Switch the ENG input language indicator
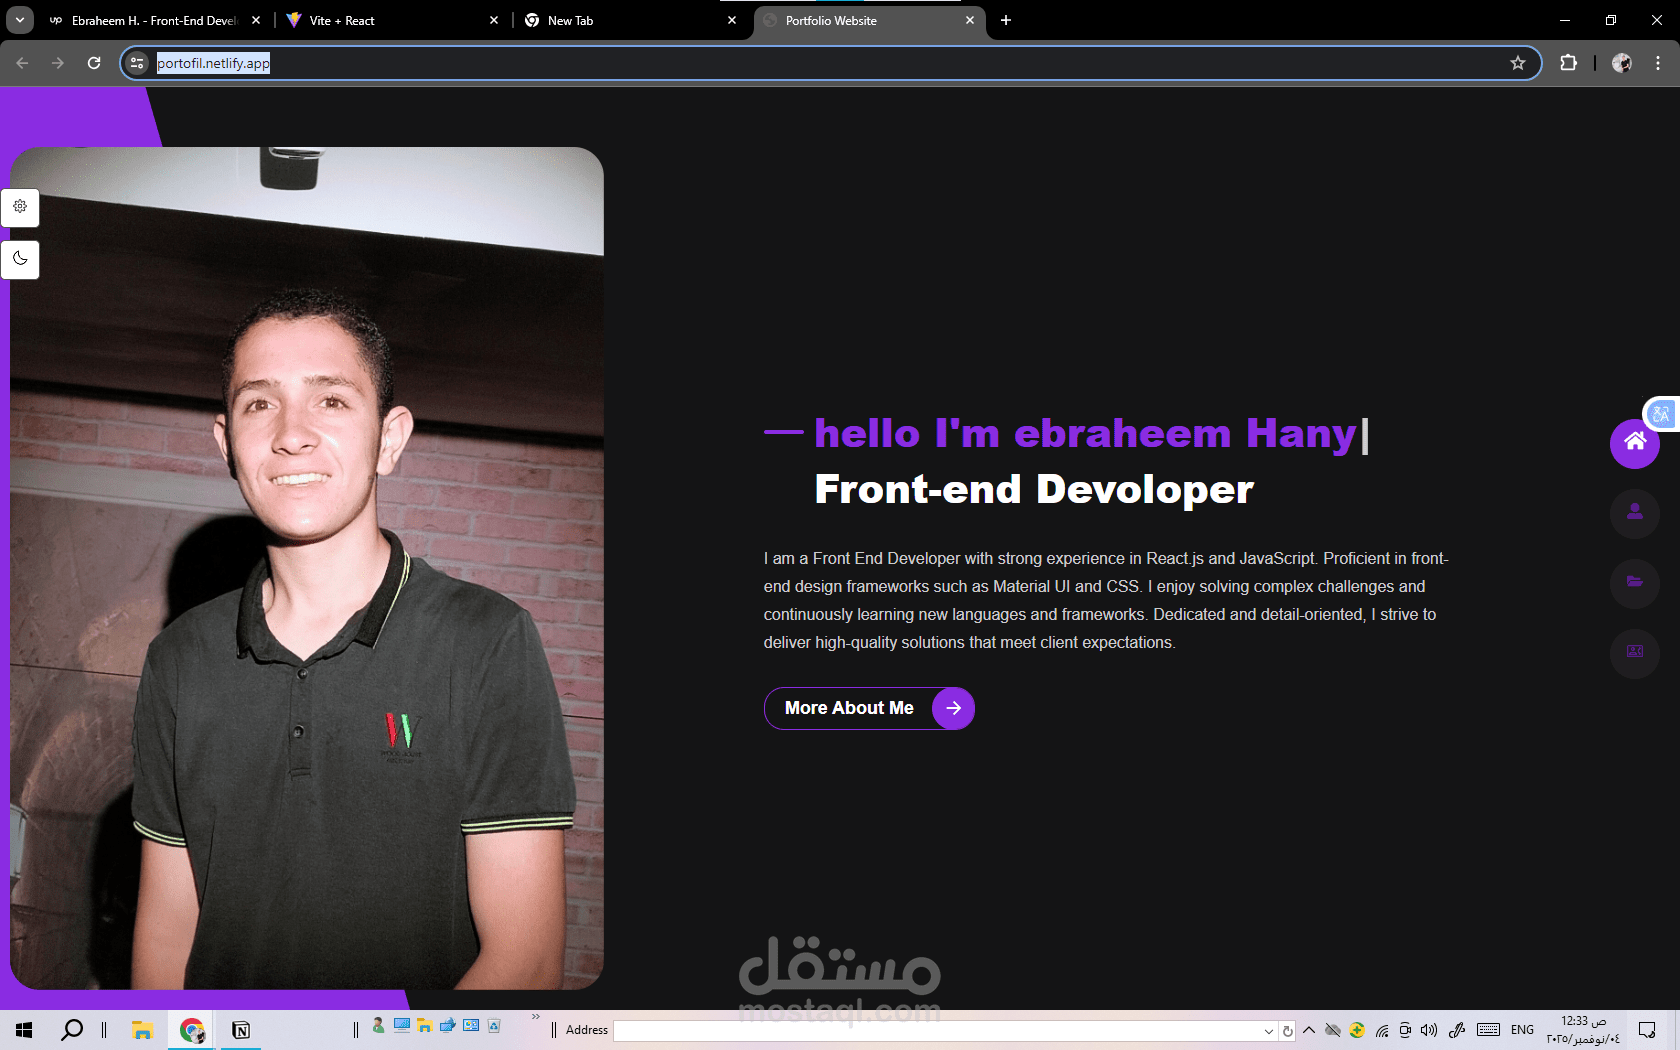The width and height of the screenshot is (1680, 1050). 1522,1030
